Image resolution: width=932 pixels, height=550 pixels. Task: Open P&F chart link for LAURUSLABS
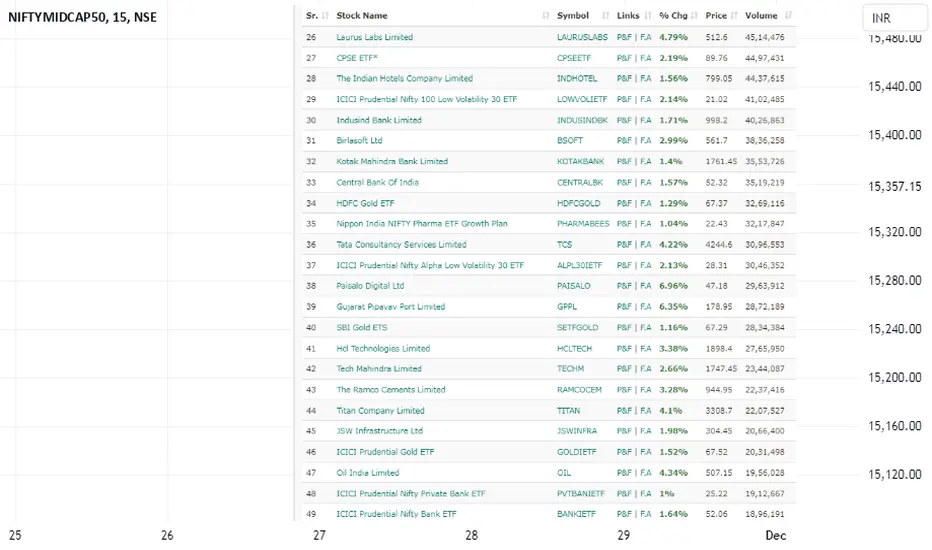point(624,37)
